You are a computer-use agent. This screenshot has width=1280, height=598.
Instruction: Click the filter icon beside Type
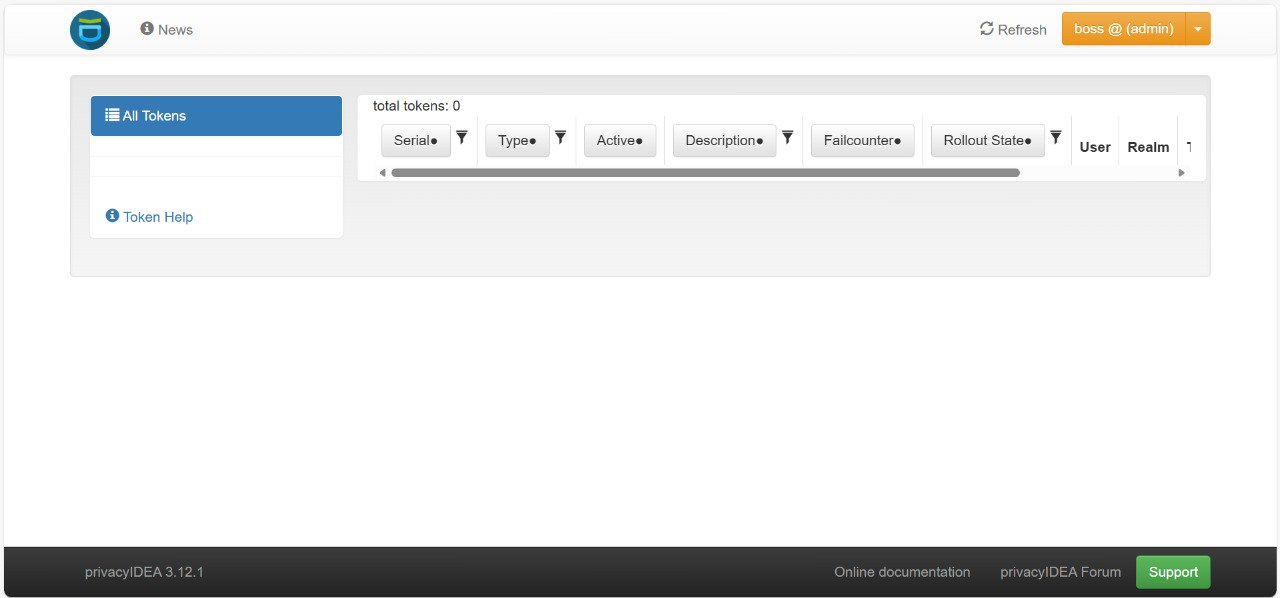(x=561, y=138)
